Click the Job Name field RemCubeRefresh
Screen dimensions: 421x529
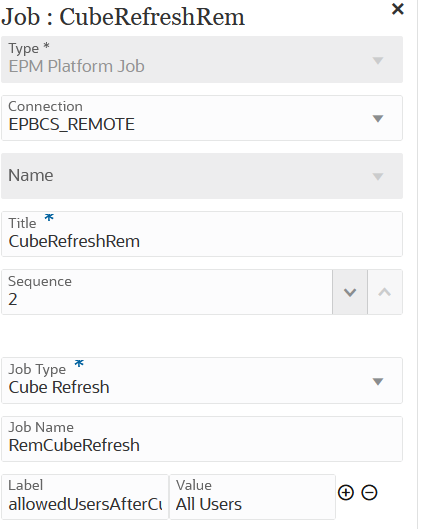pyautogui.click(x=202, y=439)
